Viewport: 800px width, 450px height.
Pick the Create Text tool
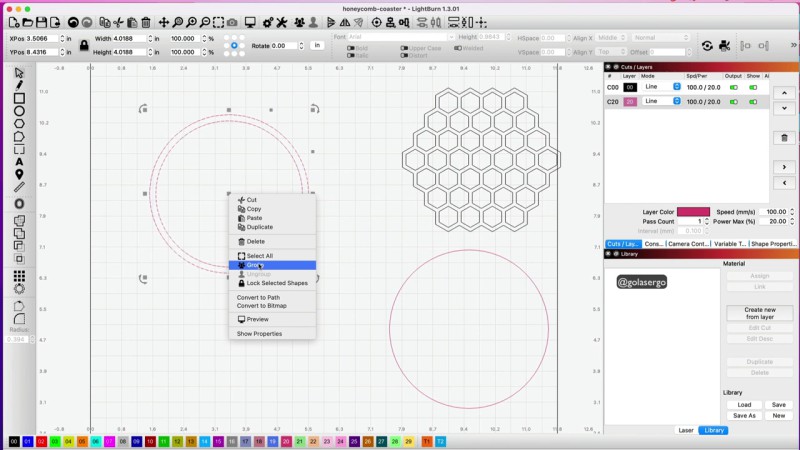tap(19, 161)
